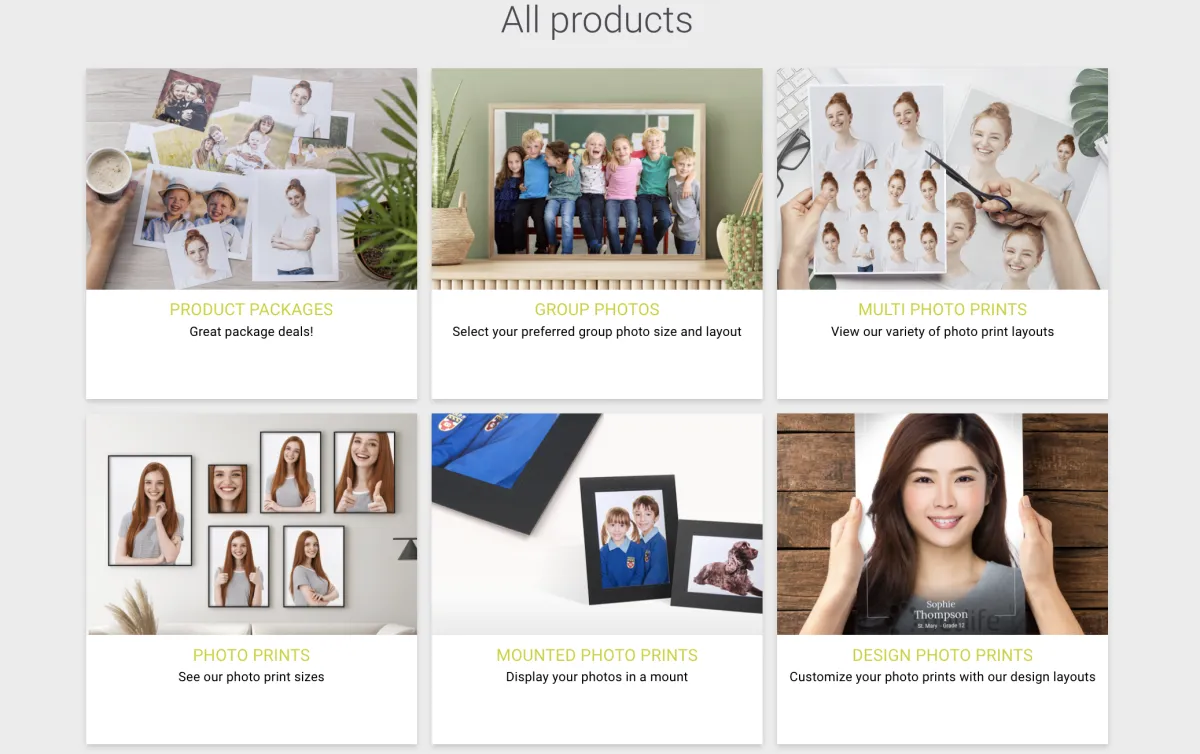1200x754 pixels.
Task: Open the DESIGN PHOTO PRINTS heading
Action: (942, 655)
